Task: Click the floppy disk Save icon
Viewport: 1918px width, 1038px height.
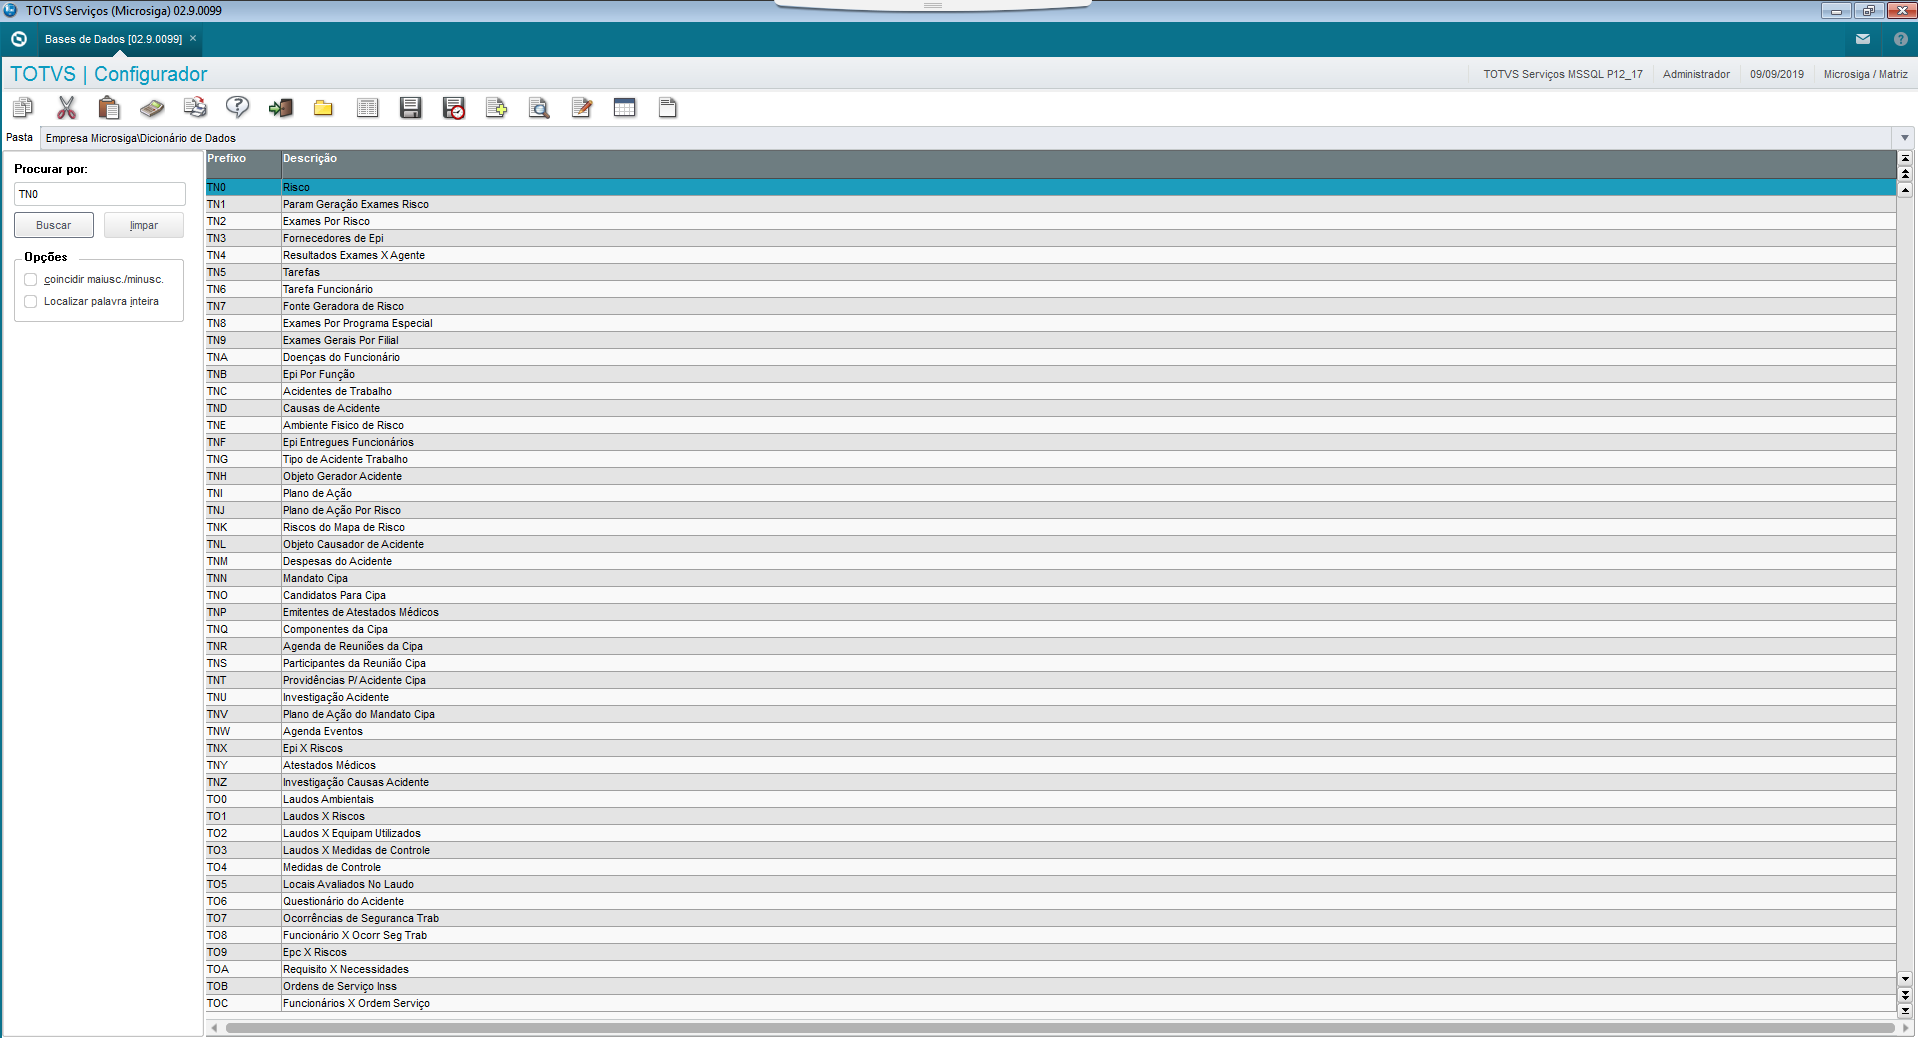Action: pyautogui.click(x=410, y=108)
